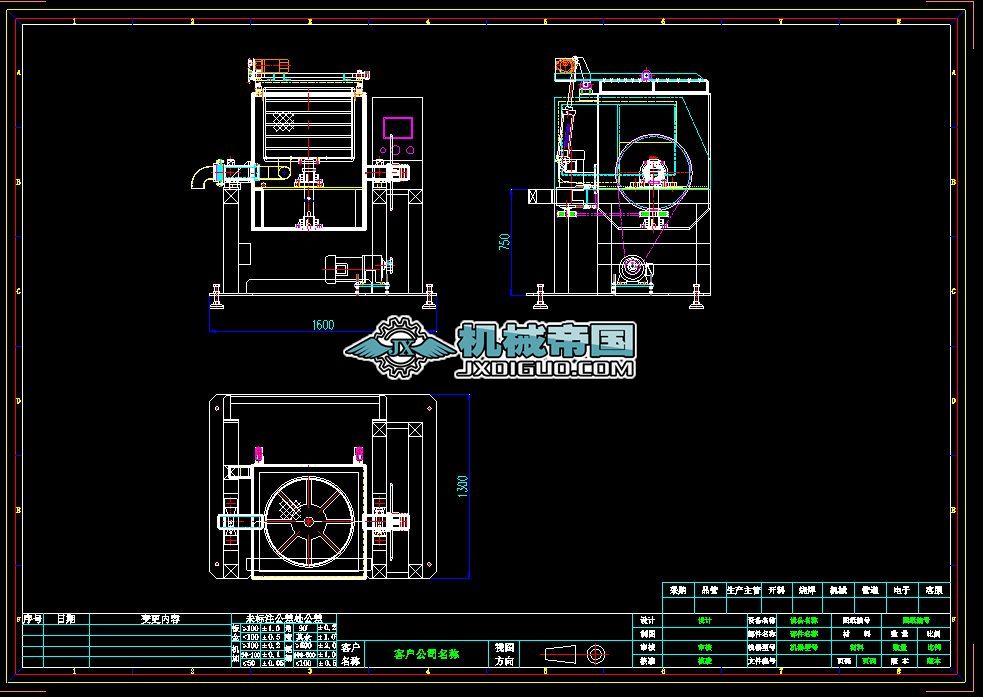The image size is (983, 697).
Task: Select the large drum circle in side view
Action: coord(653,170)
